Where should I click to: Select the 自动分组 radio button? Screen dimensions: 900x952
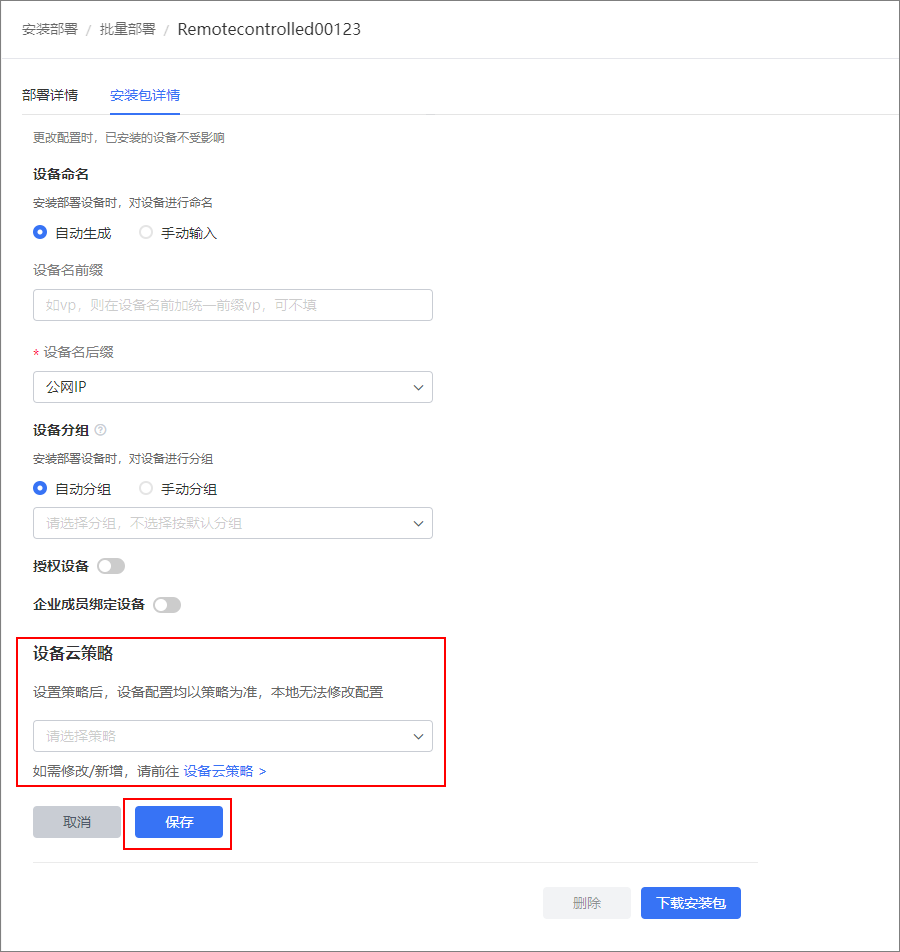[40, 489]
